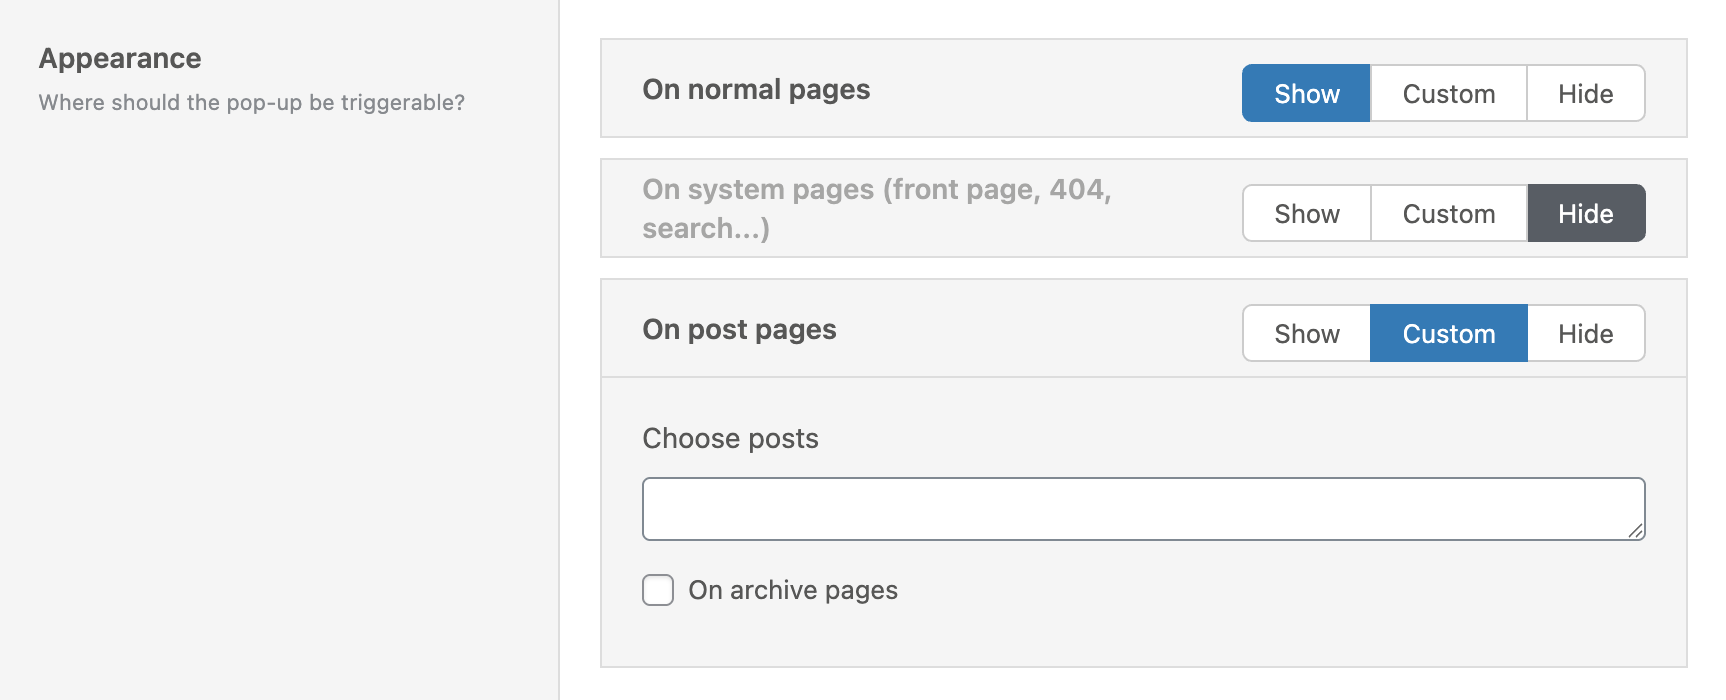Select Show for system pages
The height and width of the screenshot is (700, 1726).
[x=1306, y=213]
